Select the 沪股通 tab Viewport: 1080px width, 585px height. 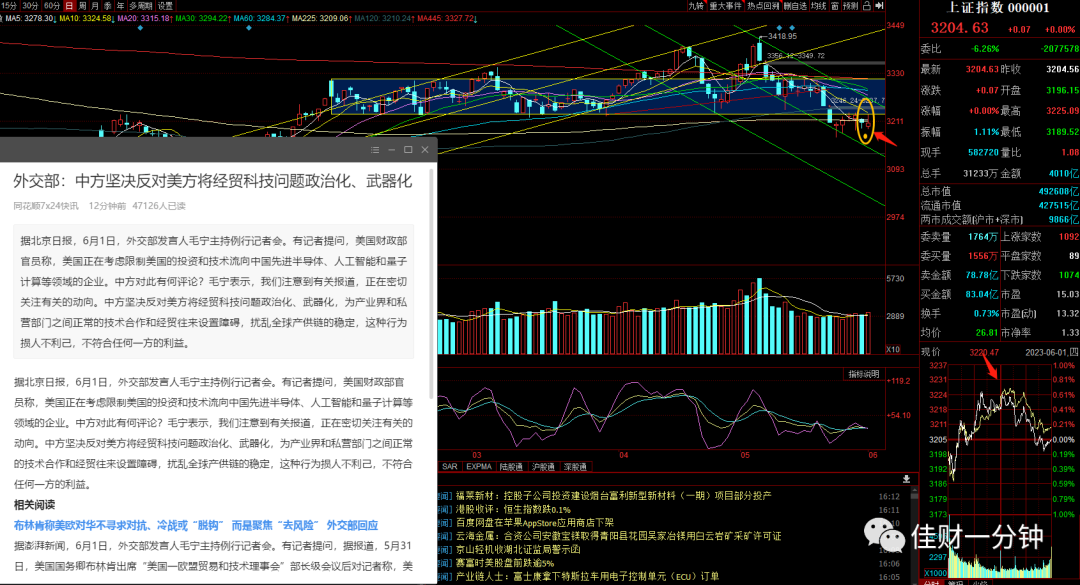pos(543,466)
